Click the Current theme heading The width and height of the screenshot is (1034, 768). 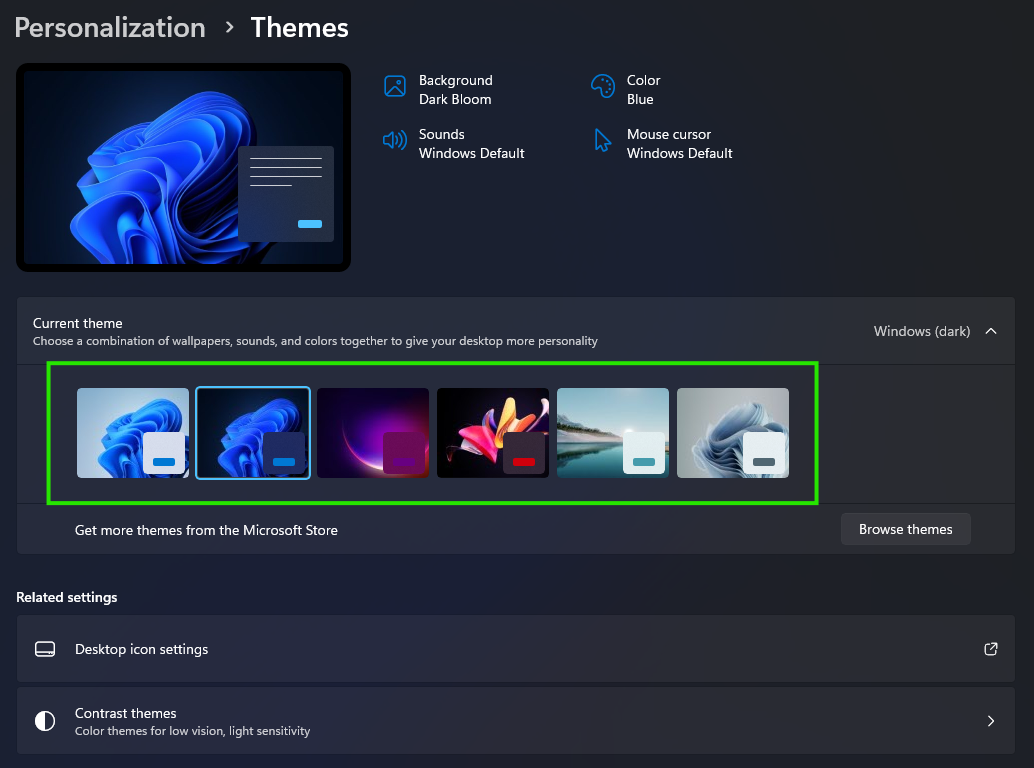[78, 323]
